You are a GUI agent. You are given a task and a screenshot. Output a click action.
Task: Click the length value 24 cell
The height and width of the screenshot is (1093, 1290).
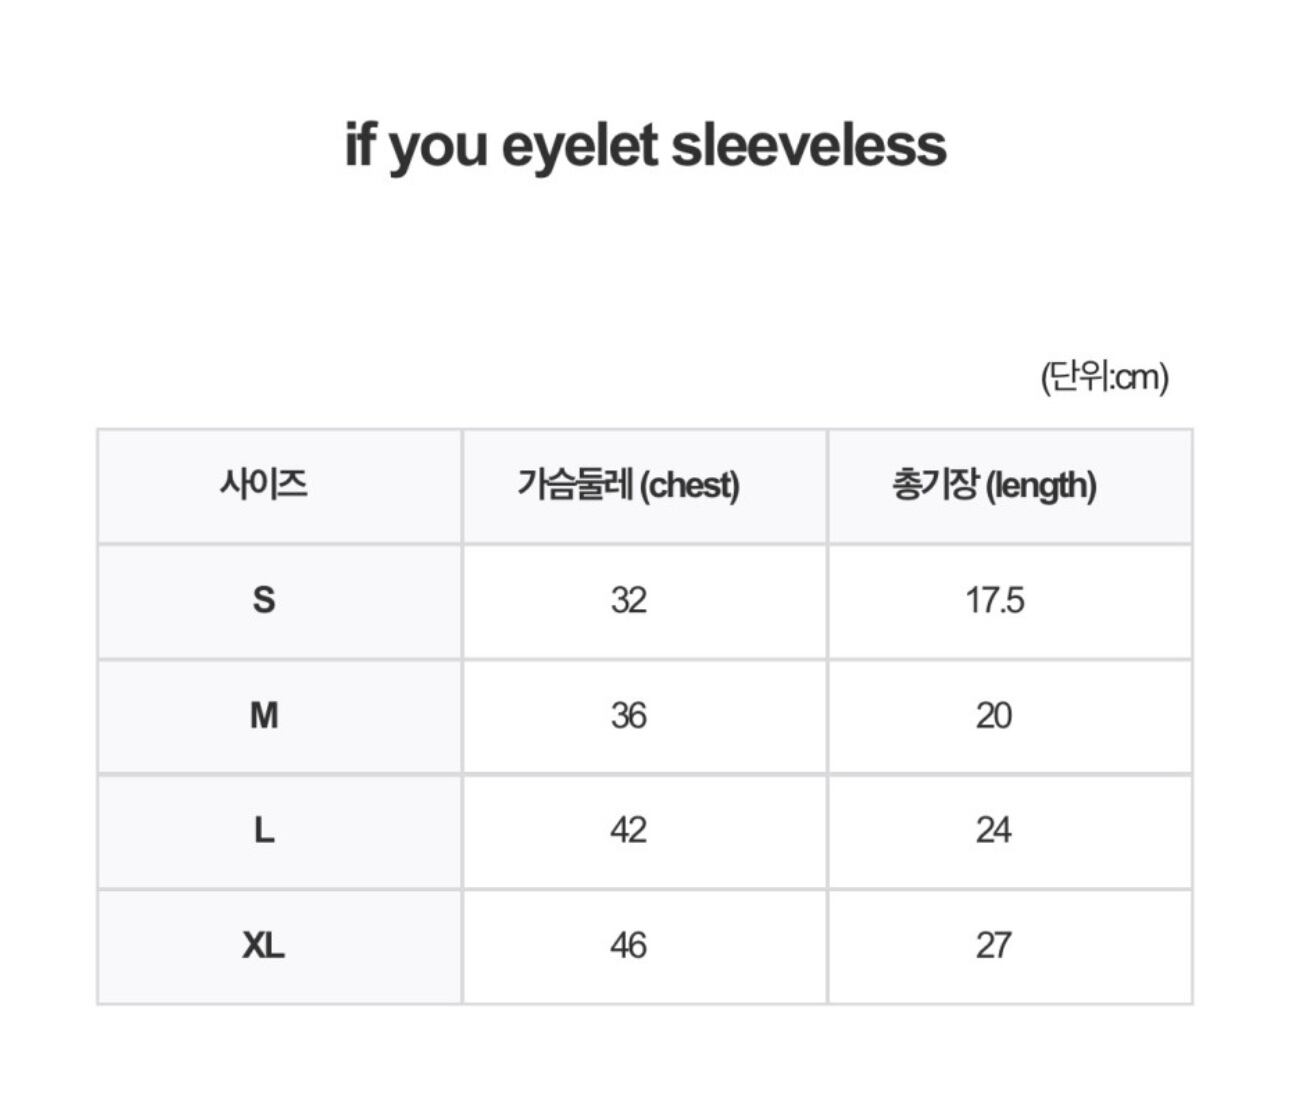994,830
